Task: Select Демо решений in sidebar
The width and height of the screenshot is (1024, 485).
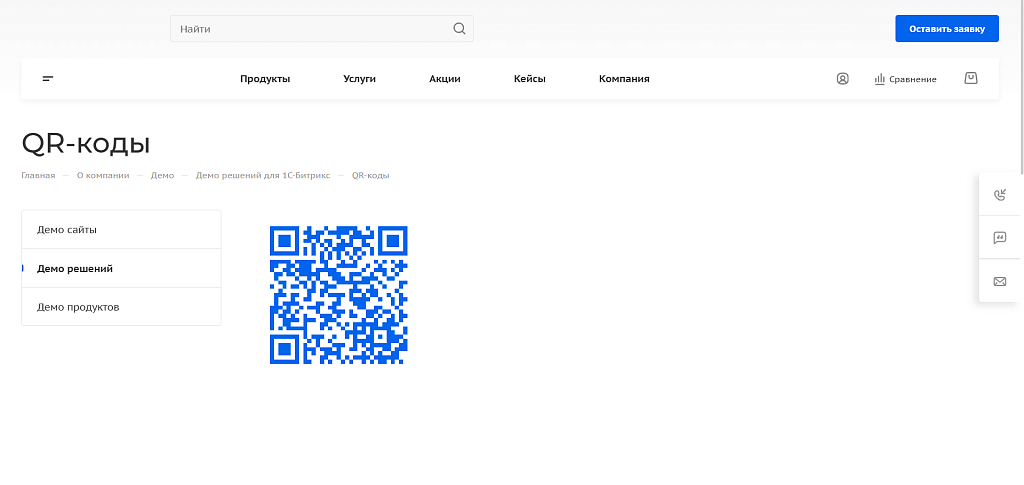Action: pyautogui.click(x=121, y=268)
